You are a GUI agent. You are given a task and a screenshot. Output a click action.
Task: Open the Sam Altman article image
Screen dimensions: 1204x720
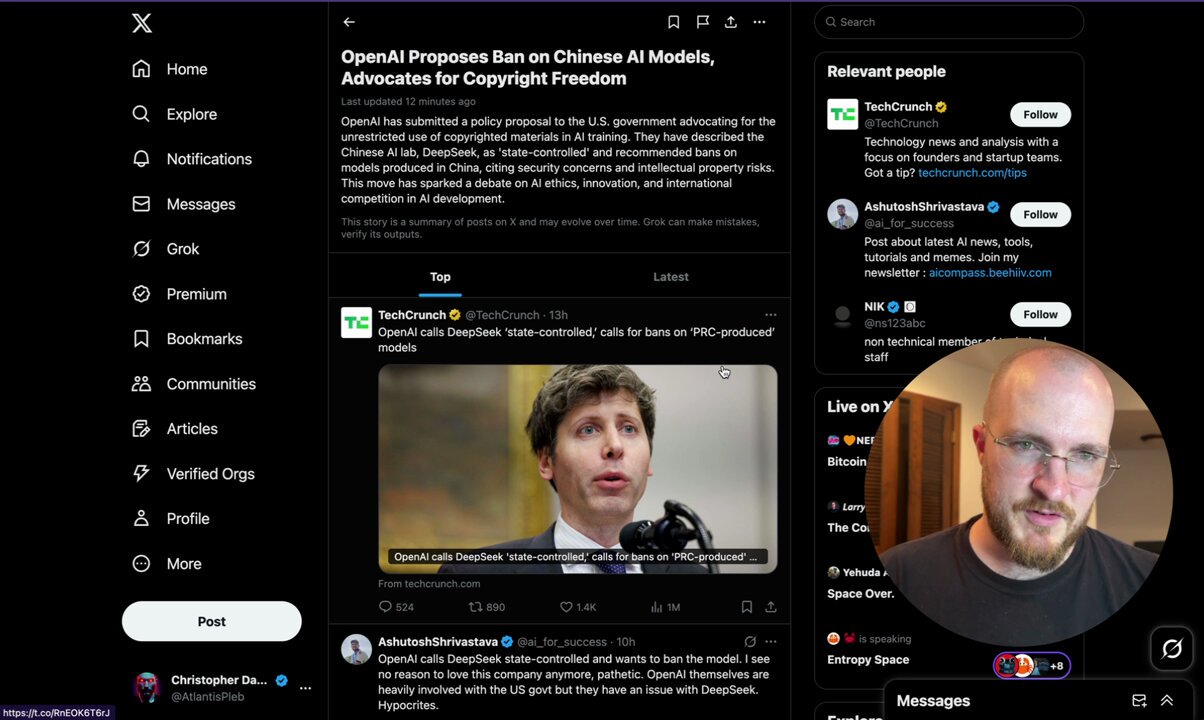pos(578,469)
